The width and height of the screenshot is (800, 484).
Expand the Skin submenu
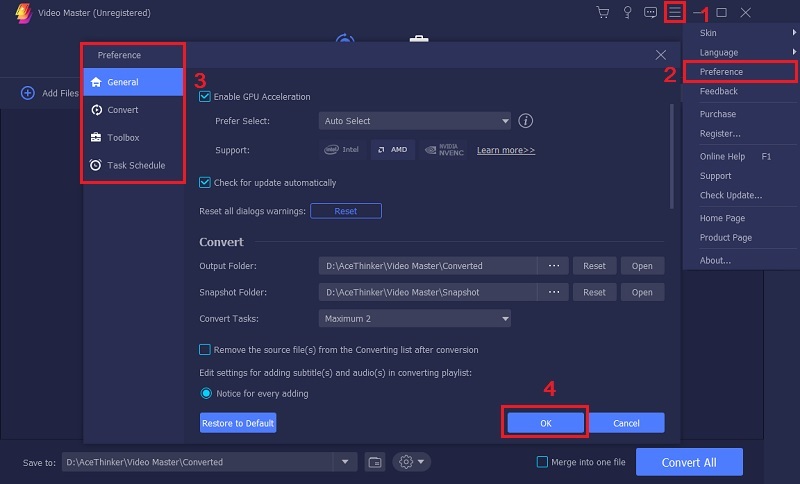(x=740, y=33)
